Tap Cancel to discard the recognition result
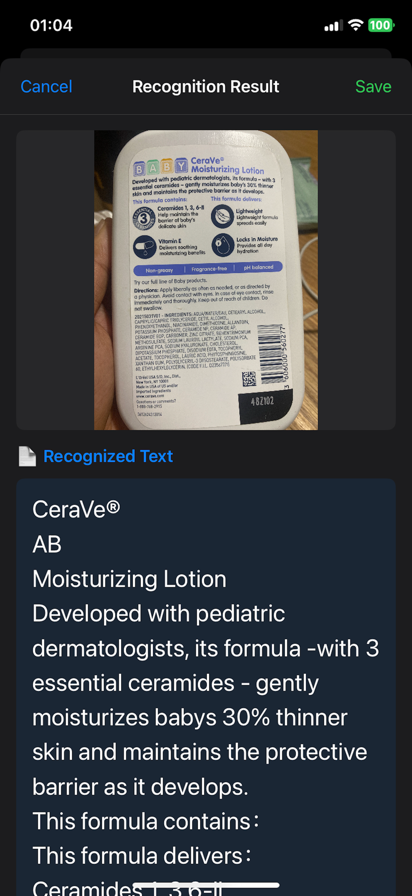This screenshot has width=412, height=896. (46, 87)
